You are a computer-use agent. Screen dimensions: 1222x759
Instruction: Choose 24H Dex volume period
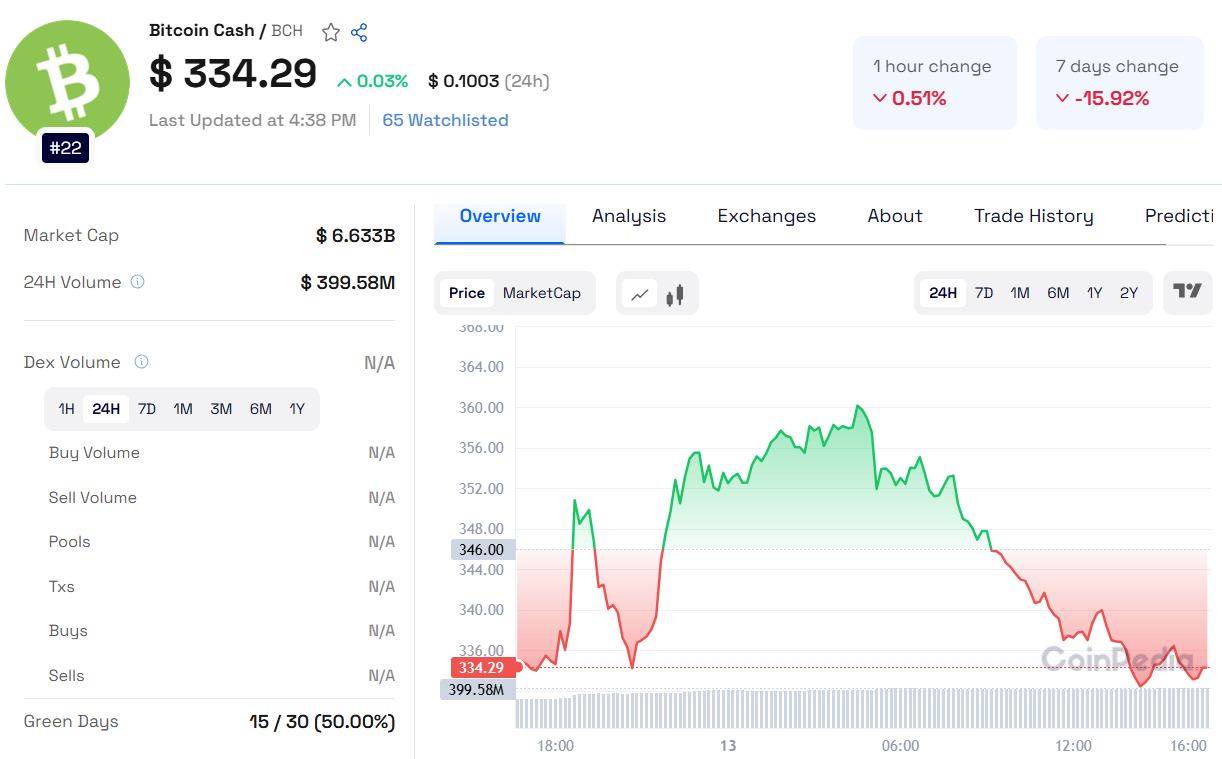coord(106,409)
